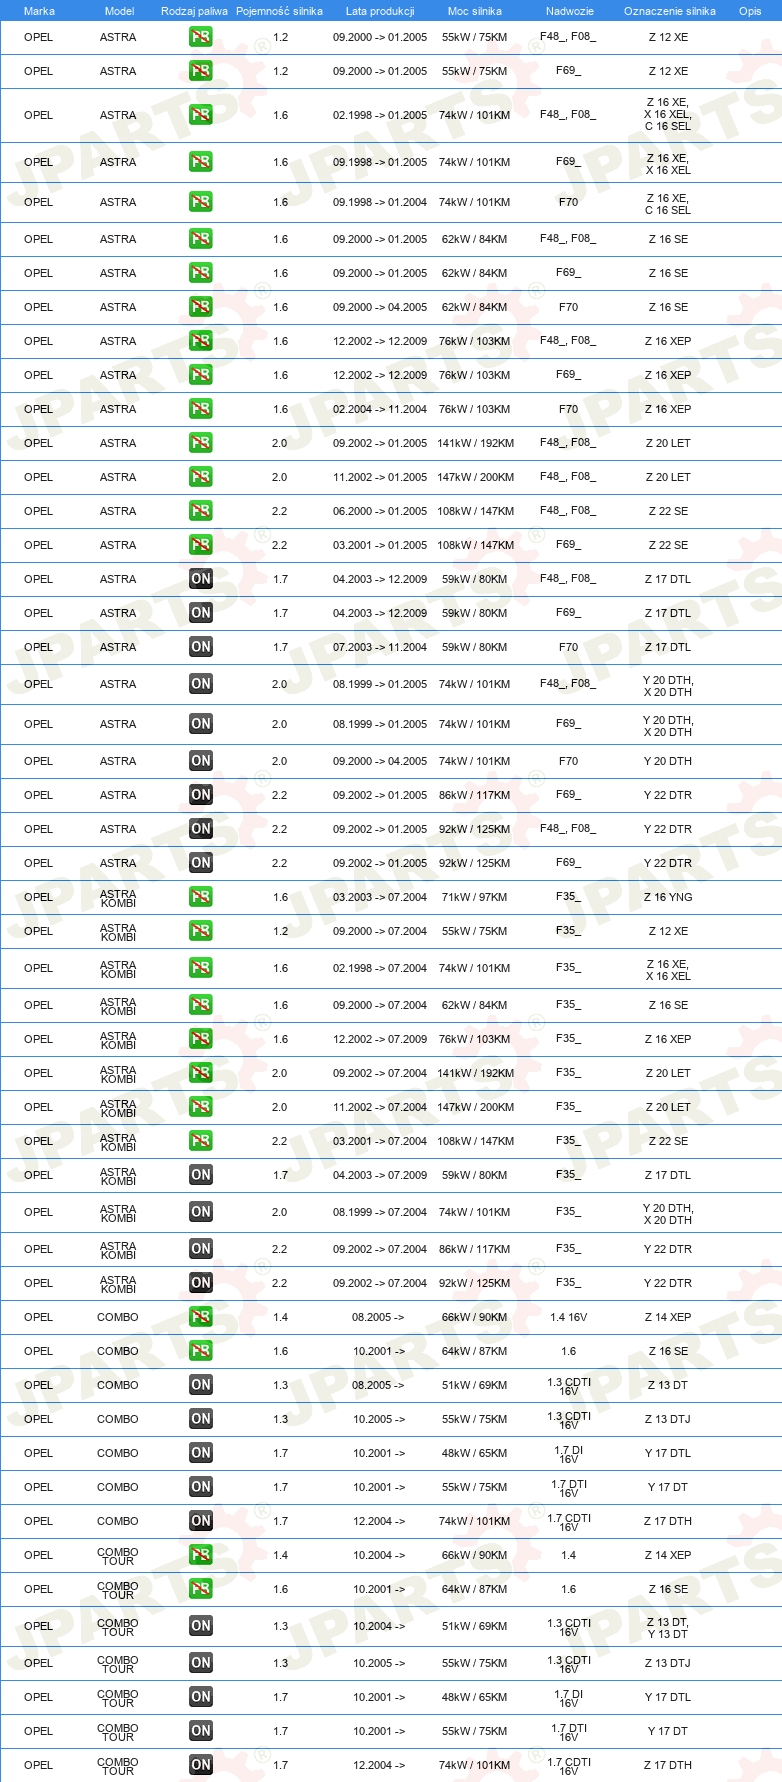Select the date range '09.1998 -> 01.2004'

pos(380,202)
